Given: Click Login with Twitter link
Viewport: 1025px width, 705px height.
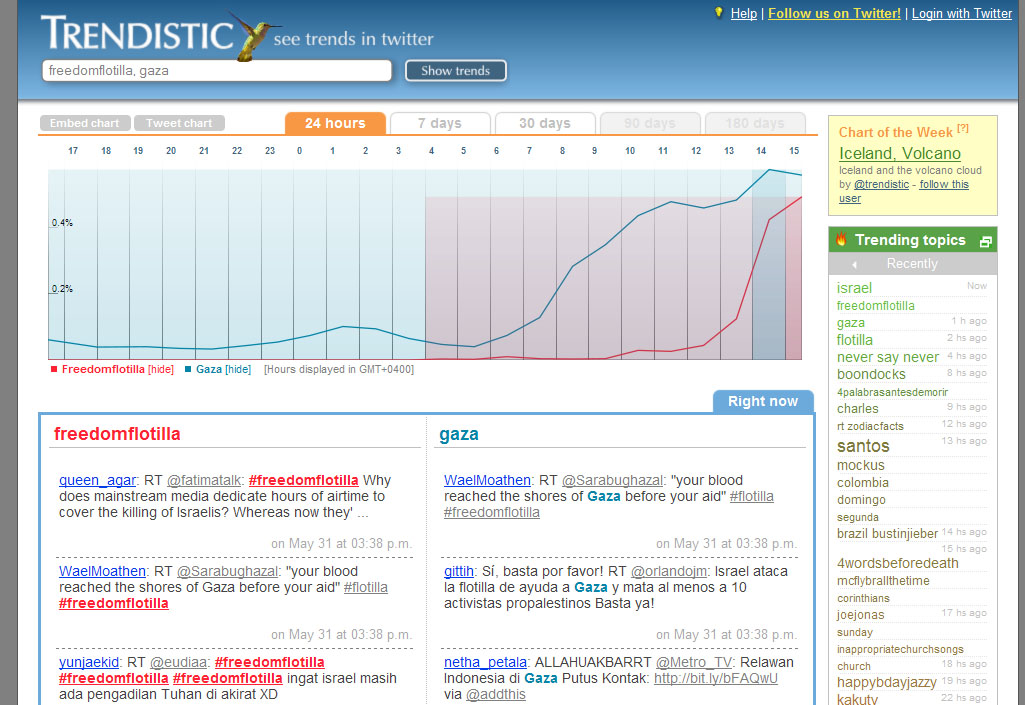Looking at the screenshot, I should coord(962,13).
